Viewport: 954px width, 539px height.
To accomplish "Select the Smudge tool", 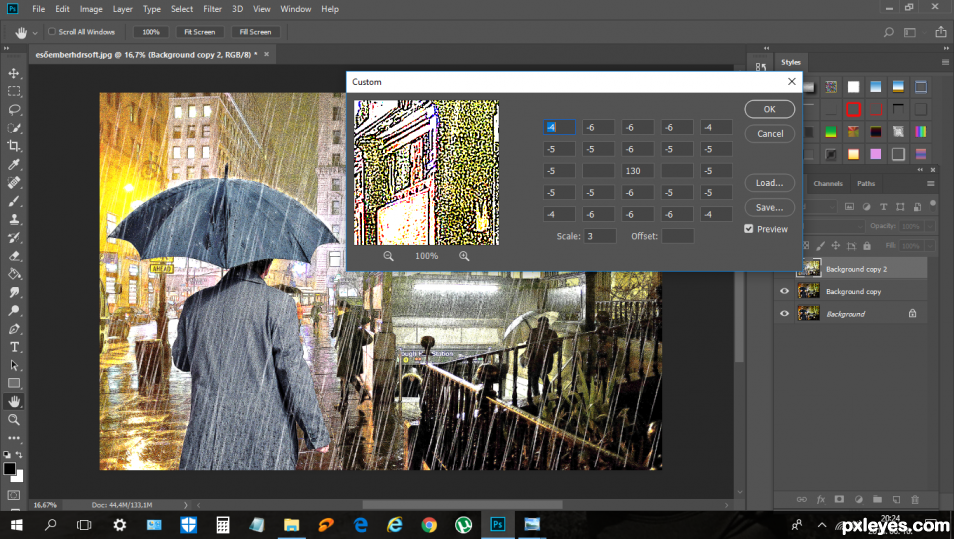I will tap(14, 292).
